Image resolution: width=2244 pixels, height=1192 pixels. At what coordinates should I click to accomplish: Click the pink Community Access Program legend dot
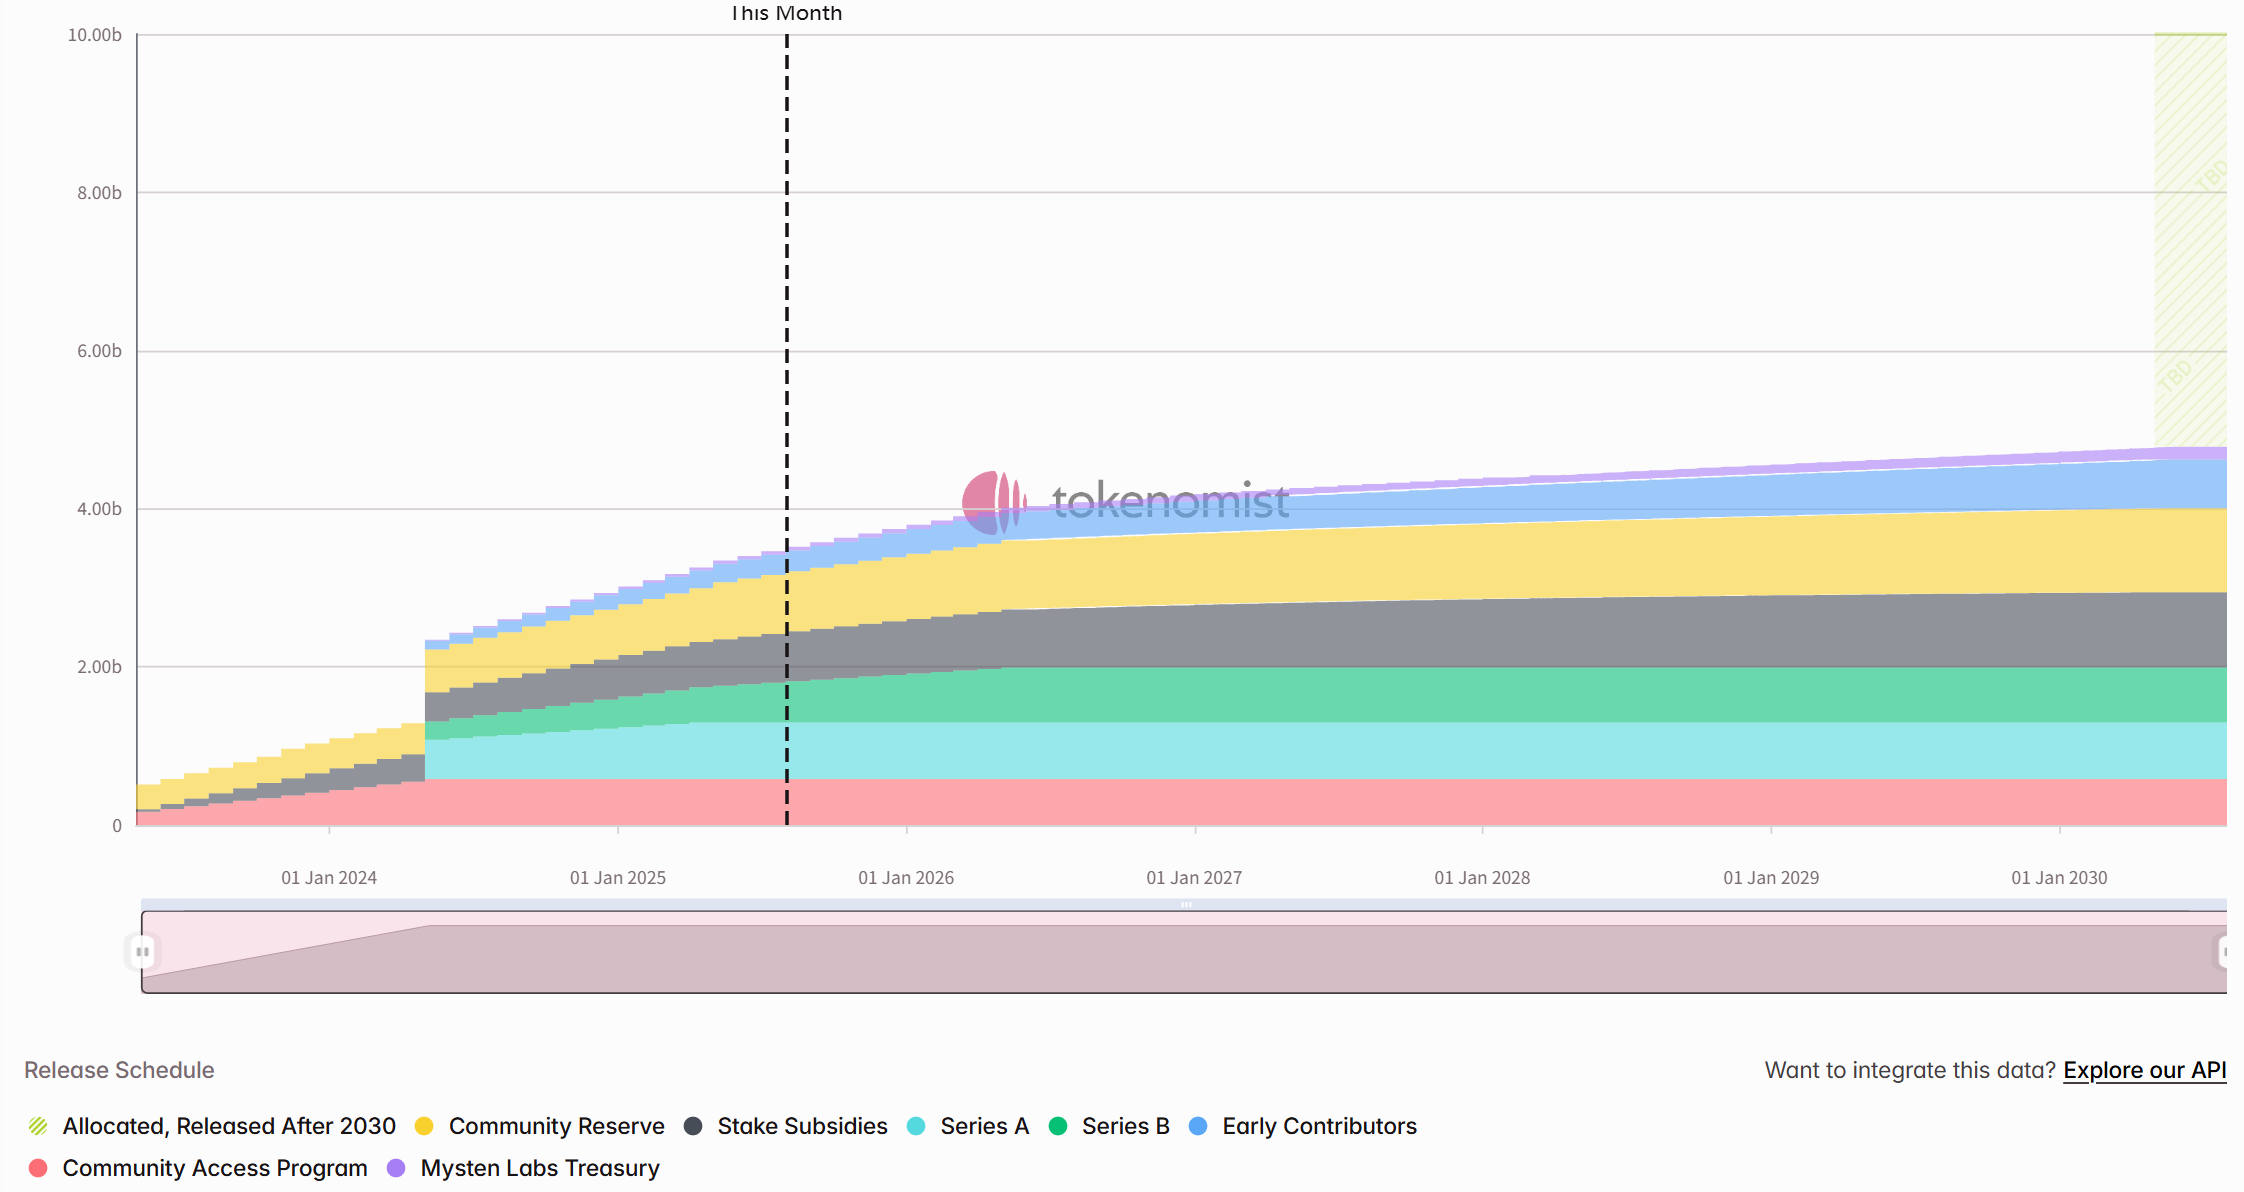click(37, 1167)
